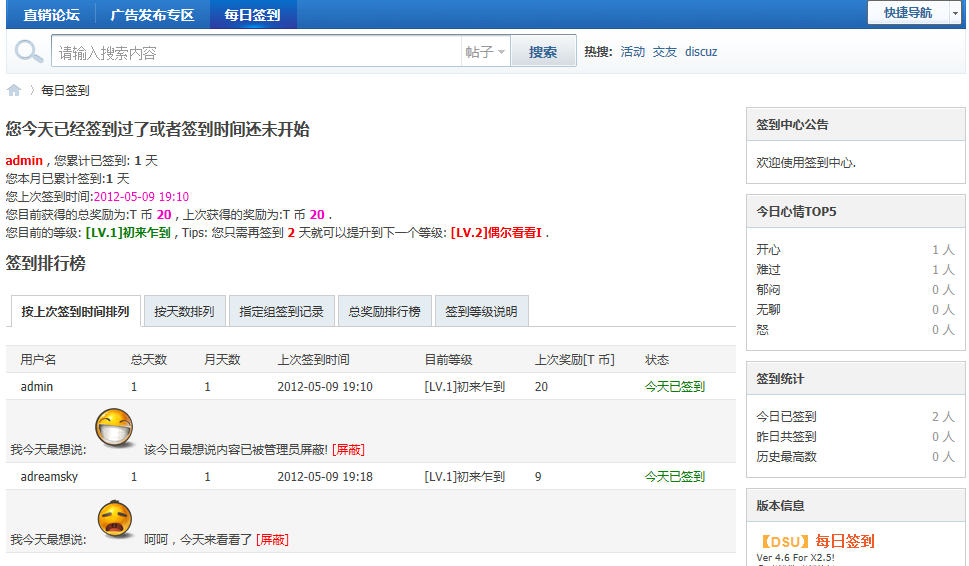Click table cell 2012-05-09 19:18

(324, 477)
